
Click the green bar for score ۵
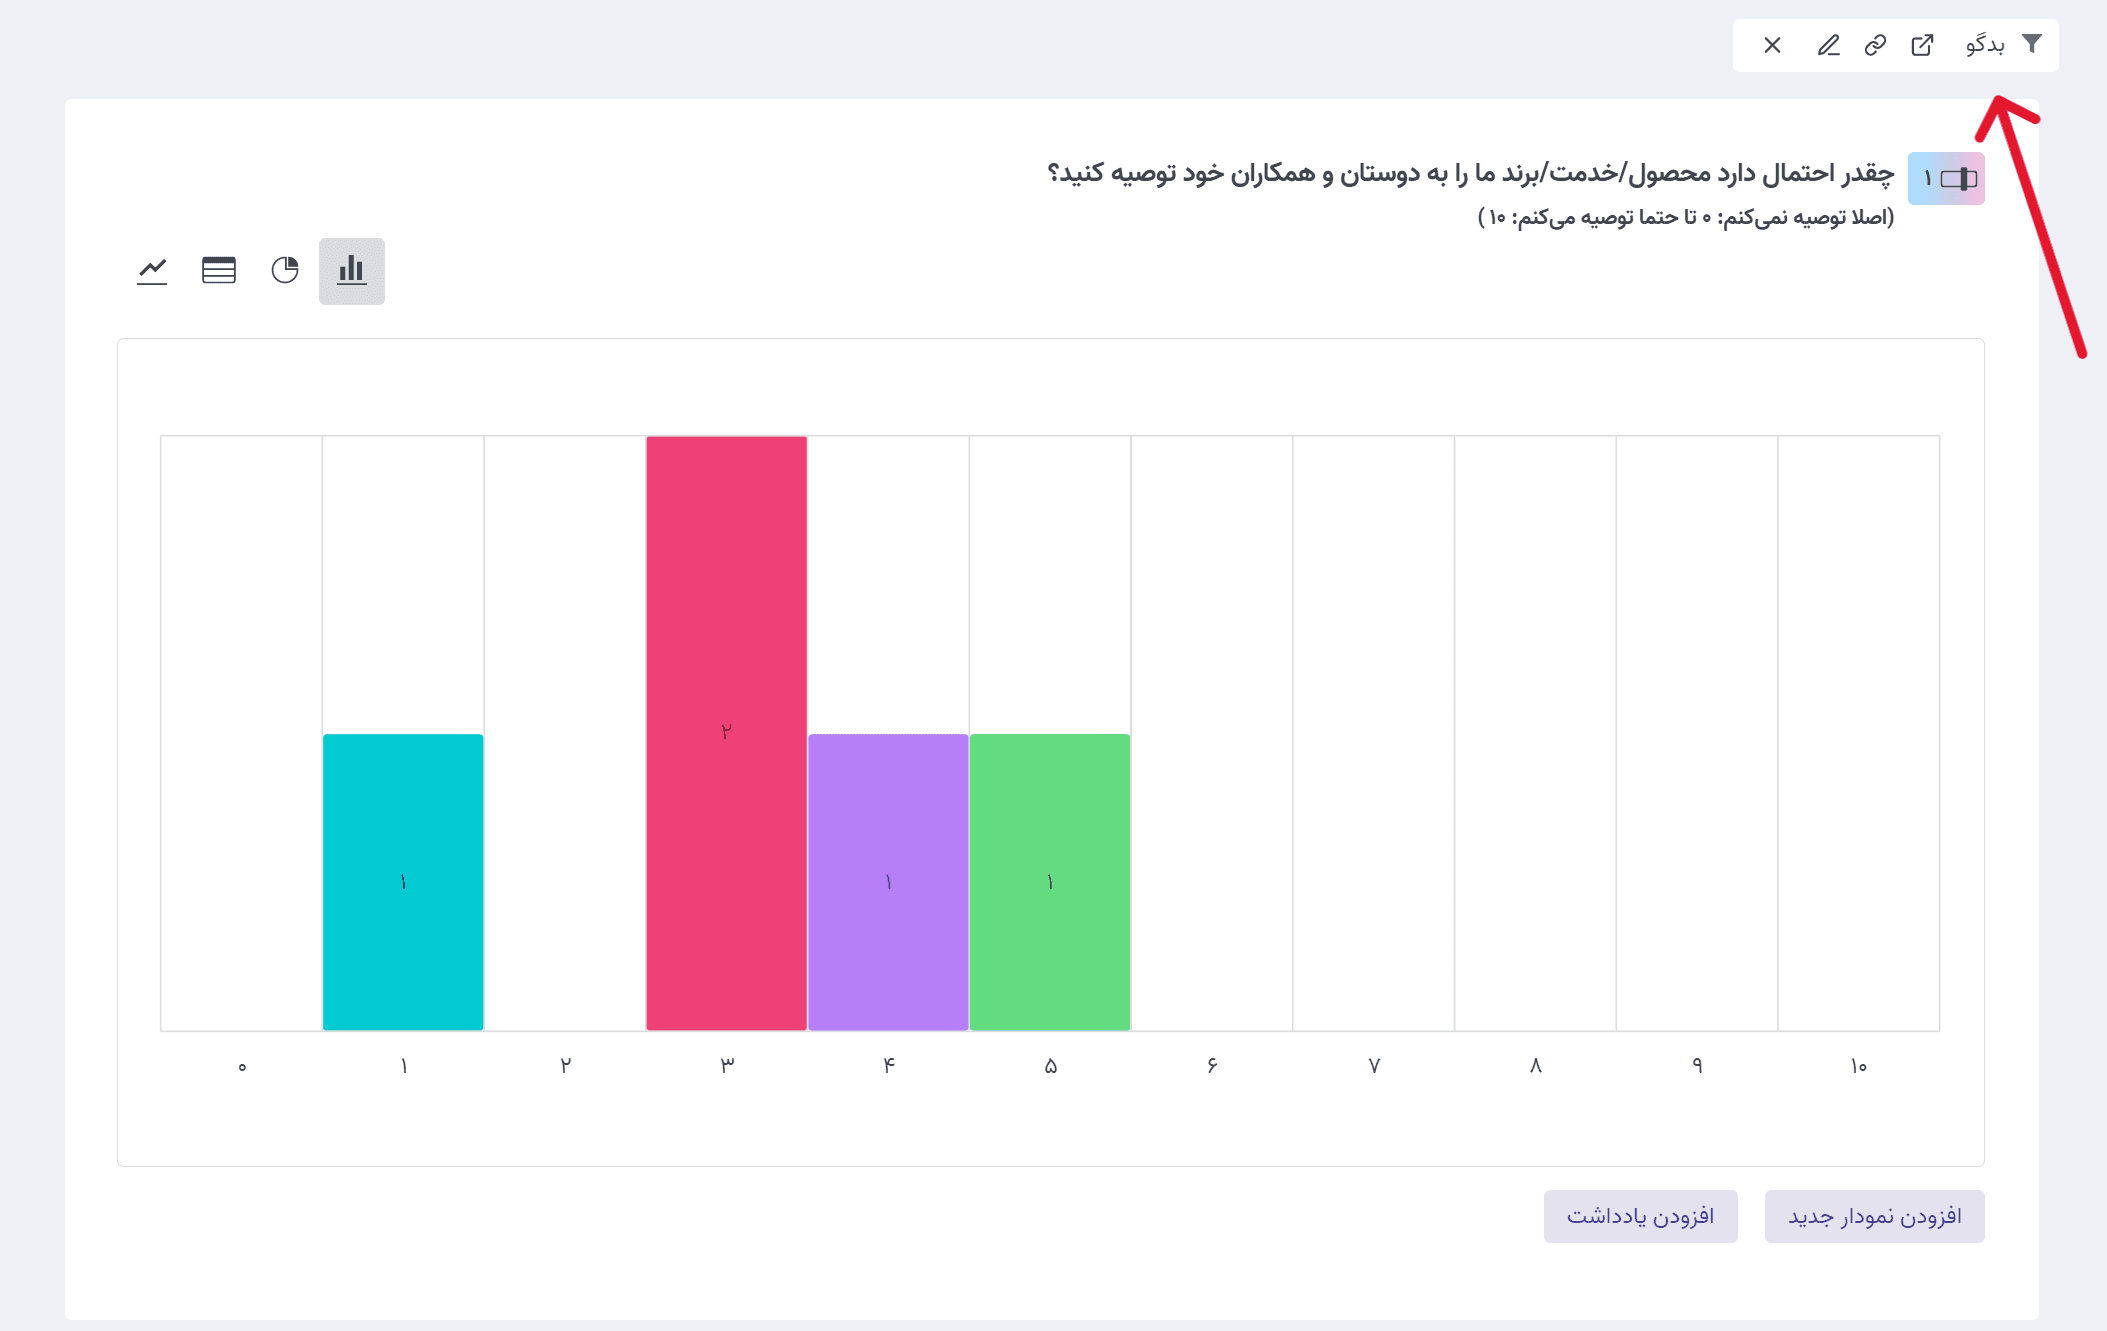pyautogui.click(x=1050, y=881)
